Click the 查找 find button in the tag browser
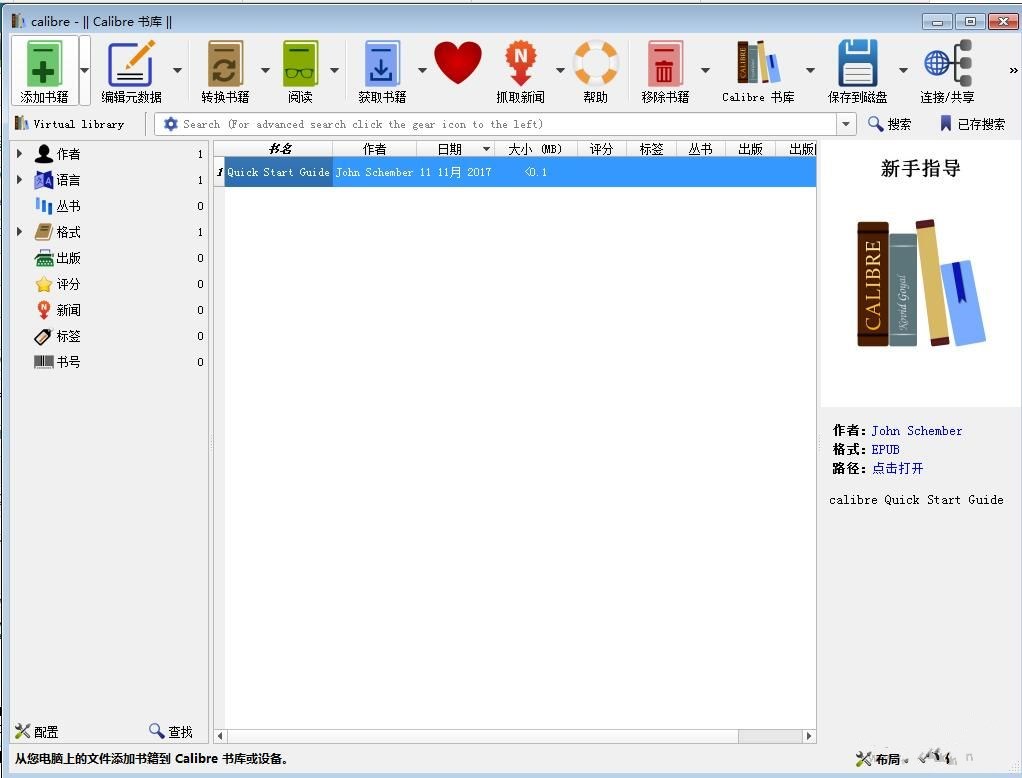1022x778 pixels. [171, 732]
